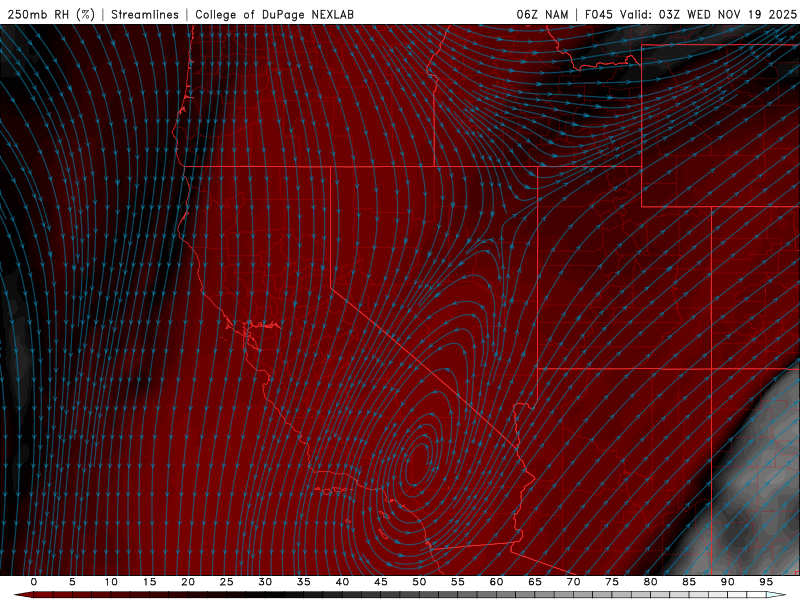Click the "03Z WED NOV 19 2025" valid time

point(728,14)
